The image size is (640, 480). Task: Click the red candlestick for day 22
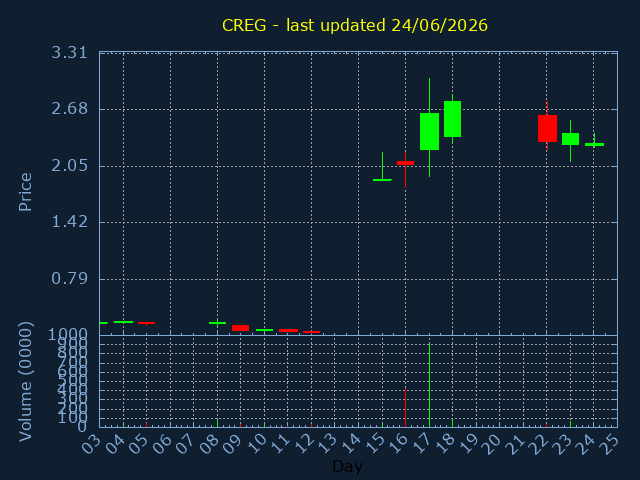coord(547,129)
